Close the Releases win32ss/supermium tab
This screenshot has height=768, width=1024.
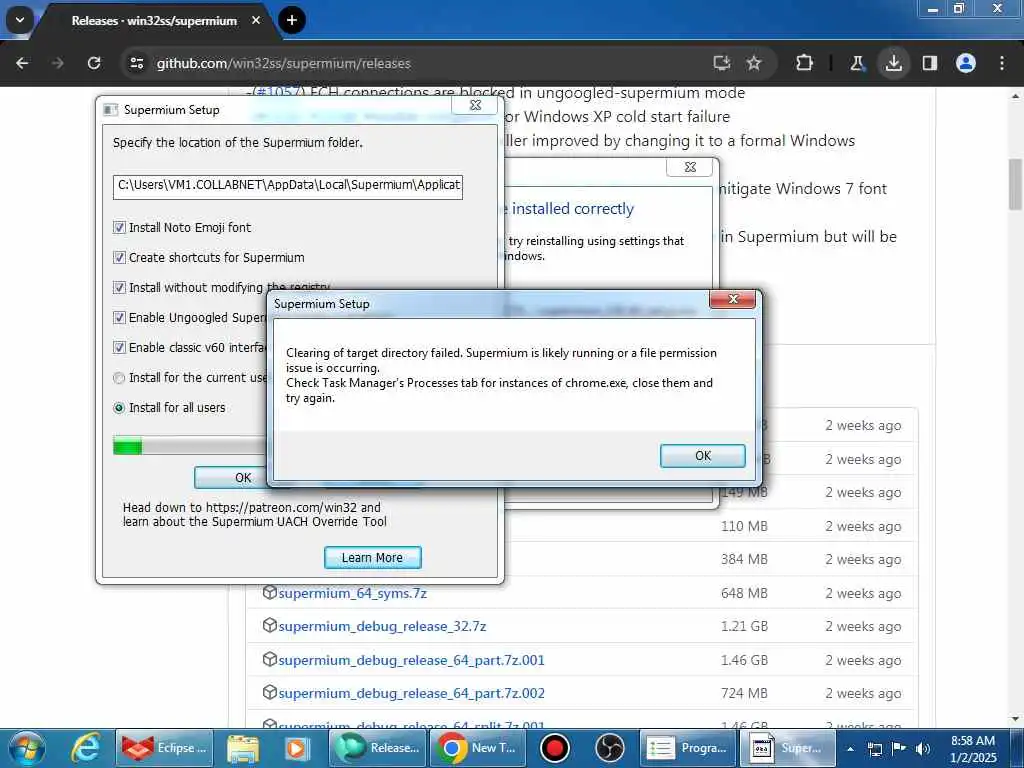(256, 20)
